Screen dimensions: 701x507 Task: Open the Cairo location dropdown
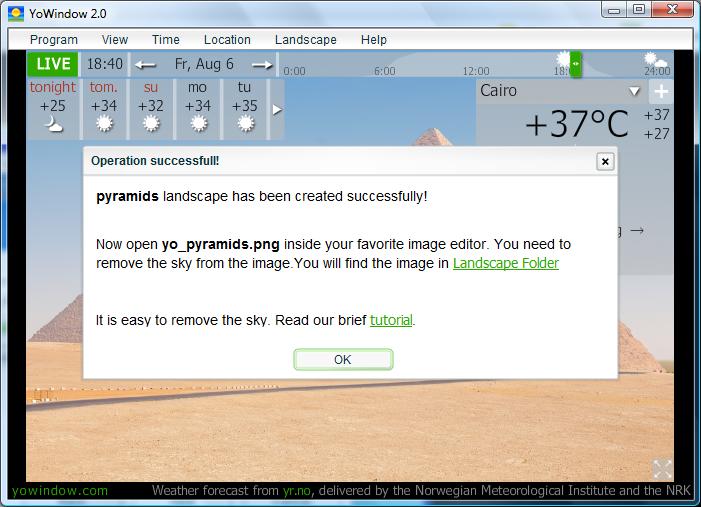click(633, 91)
